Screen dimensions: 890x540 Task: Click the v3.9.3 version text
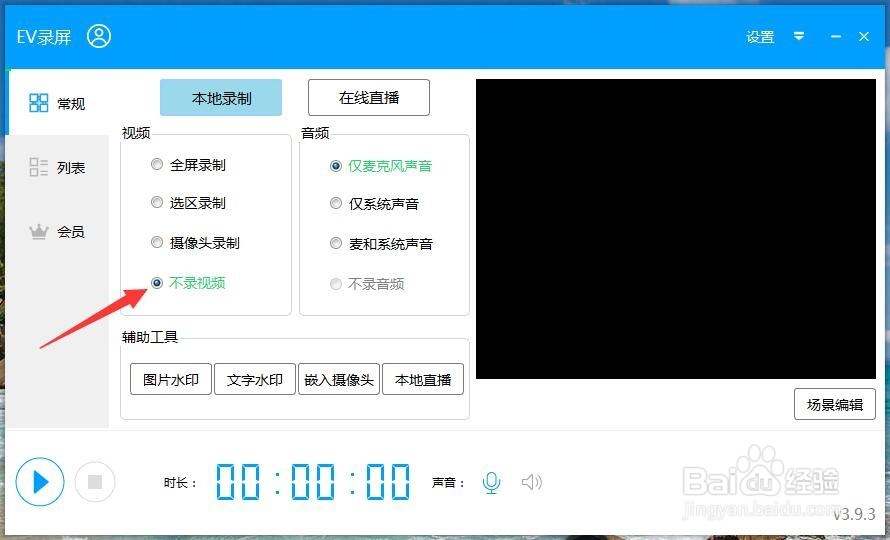pyautogui.click(x=854, y=514)
